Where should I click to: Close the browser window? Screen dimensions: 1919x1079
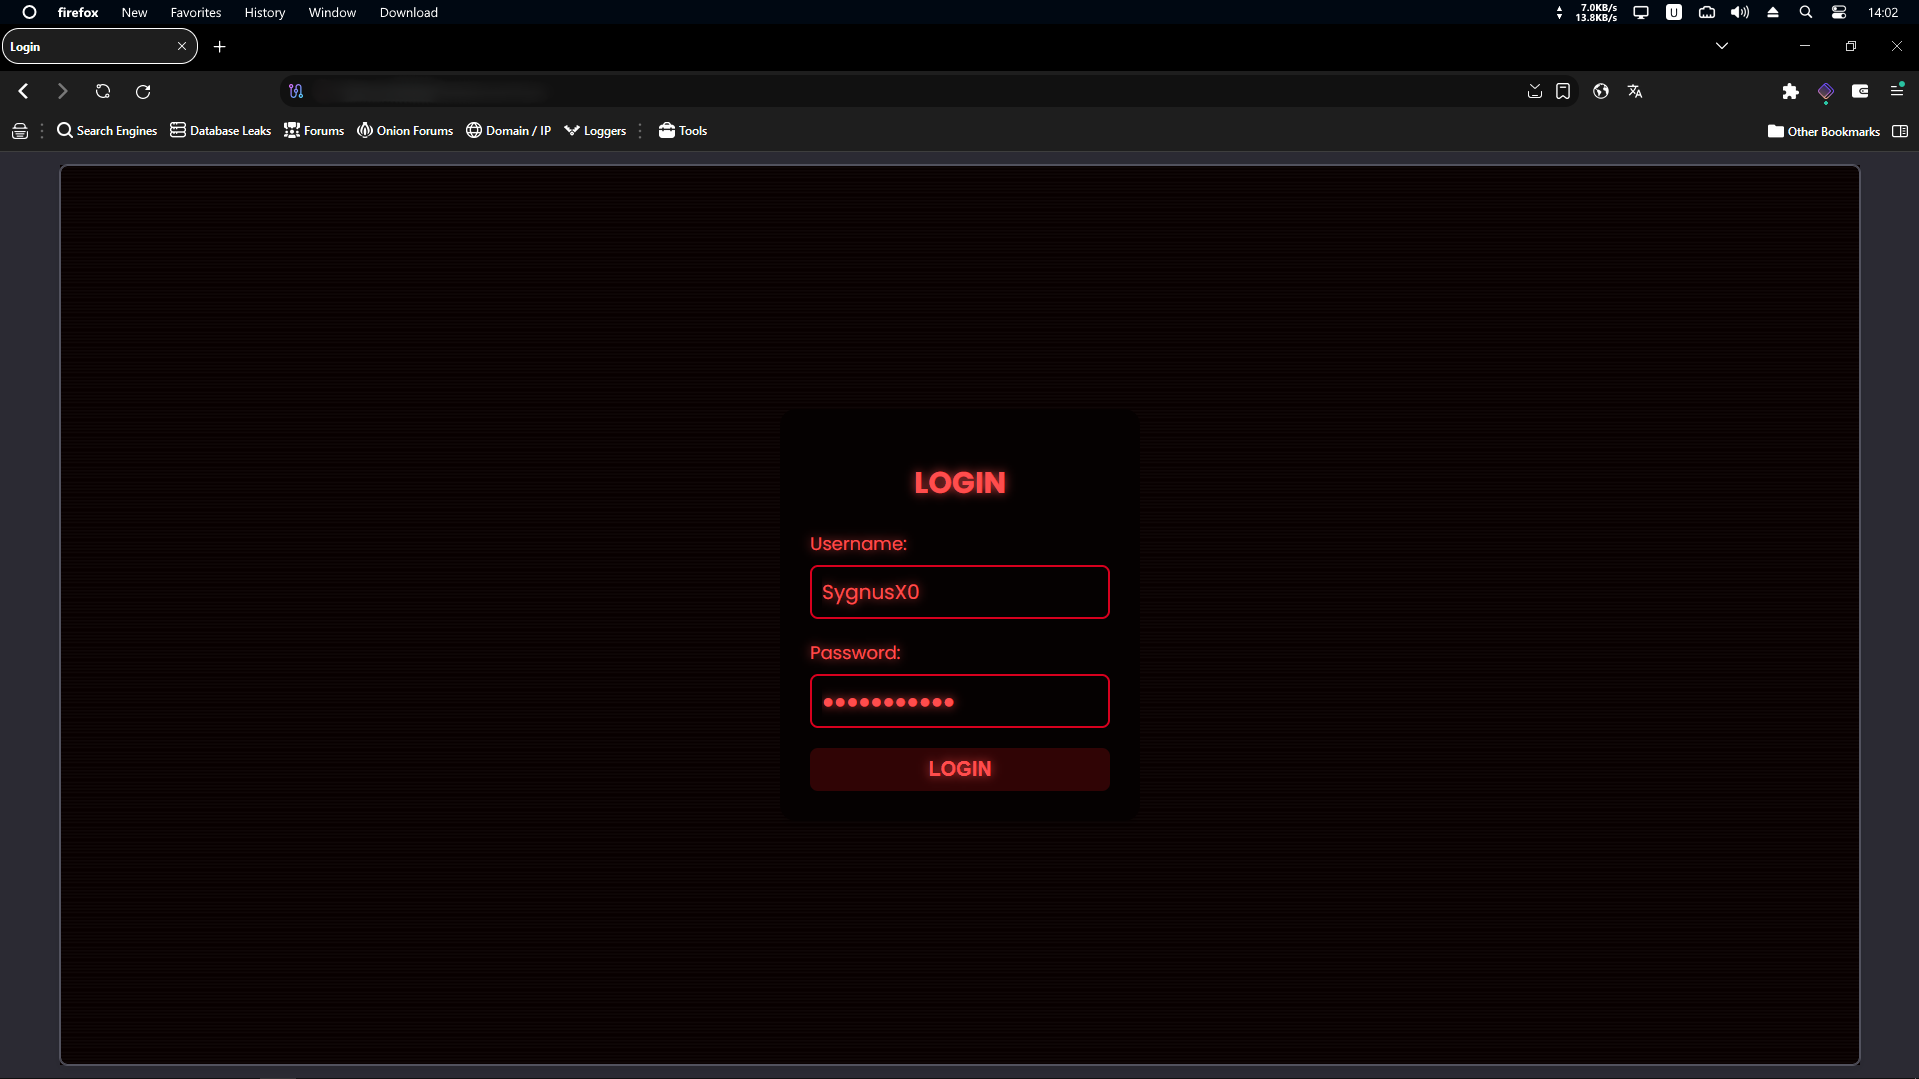point(1897,46)
